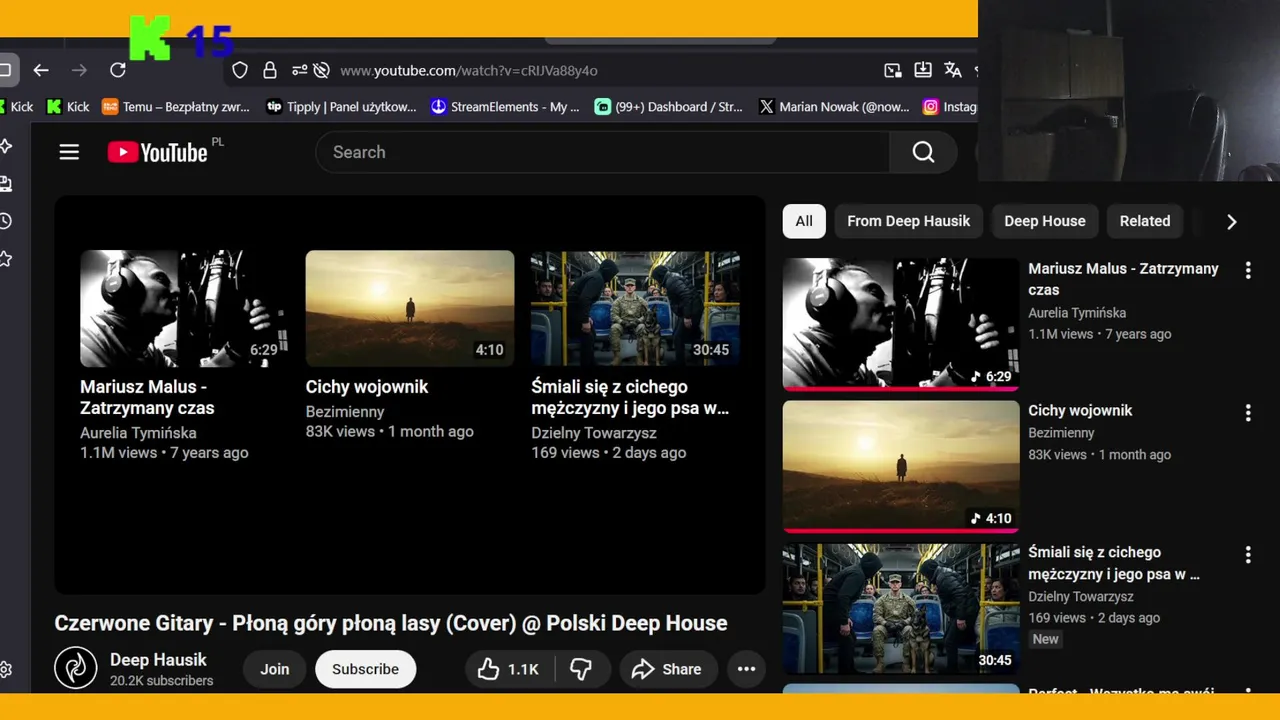
Task: Open more actions three-dot button
Action: click(x=746, y=669)
